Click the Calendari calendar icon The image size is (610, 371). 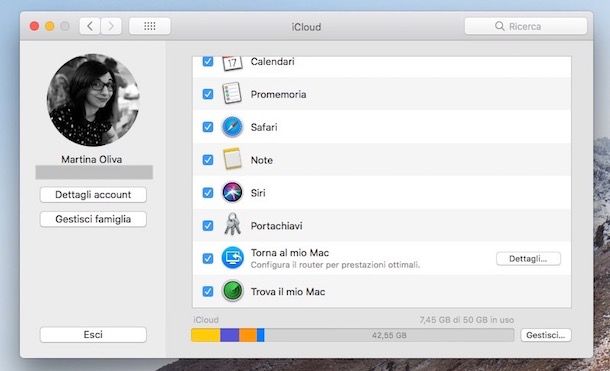point(232,63)
